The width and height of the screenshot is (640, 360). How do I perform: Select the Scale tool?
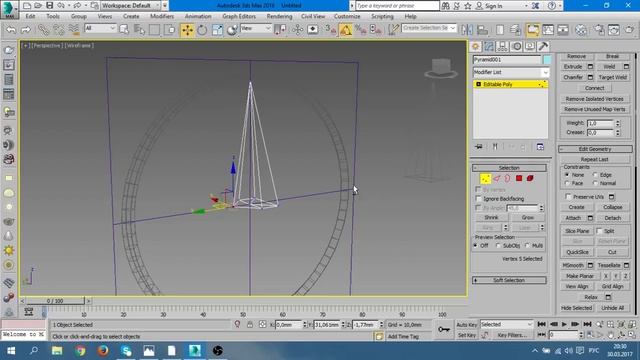217,30
